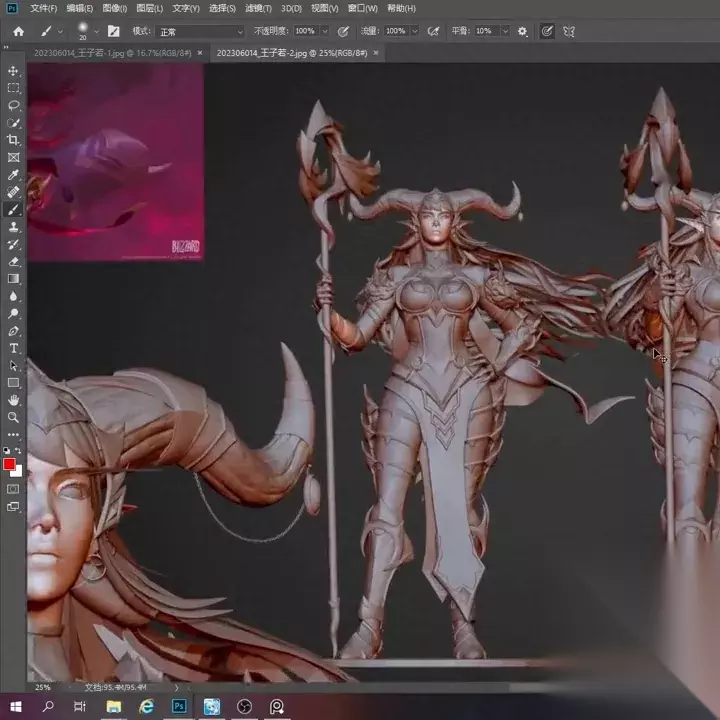Expand the opacity 不透明度 value dropdown
This screenshot has height=720, width=720.
[x=325, y=31]
